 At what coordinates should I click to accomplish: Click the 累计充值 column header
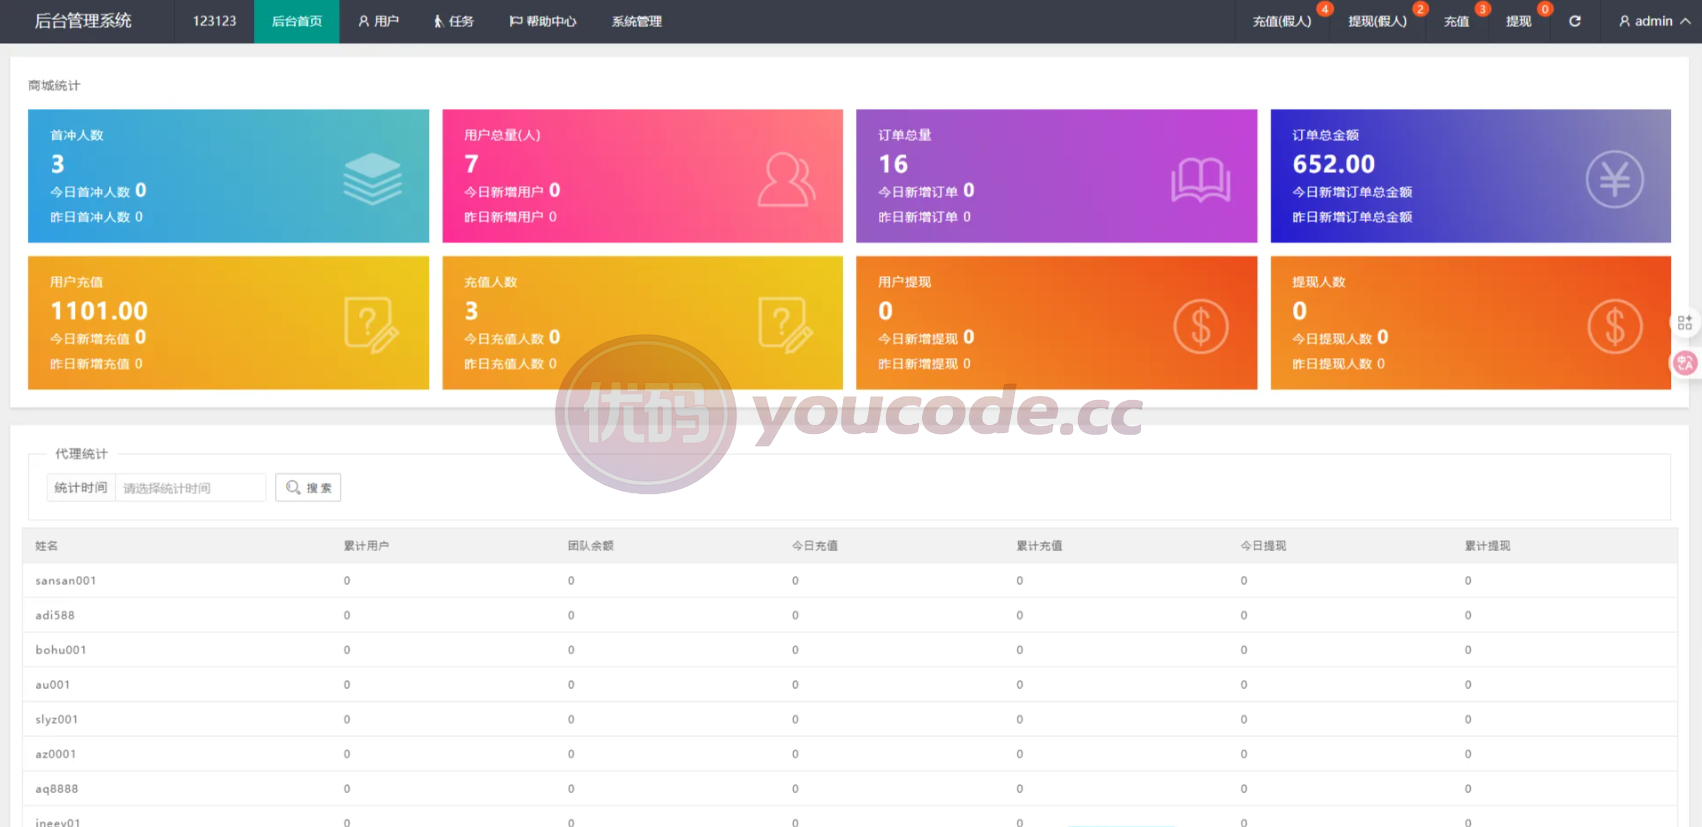1039,546
